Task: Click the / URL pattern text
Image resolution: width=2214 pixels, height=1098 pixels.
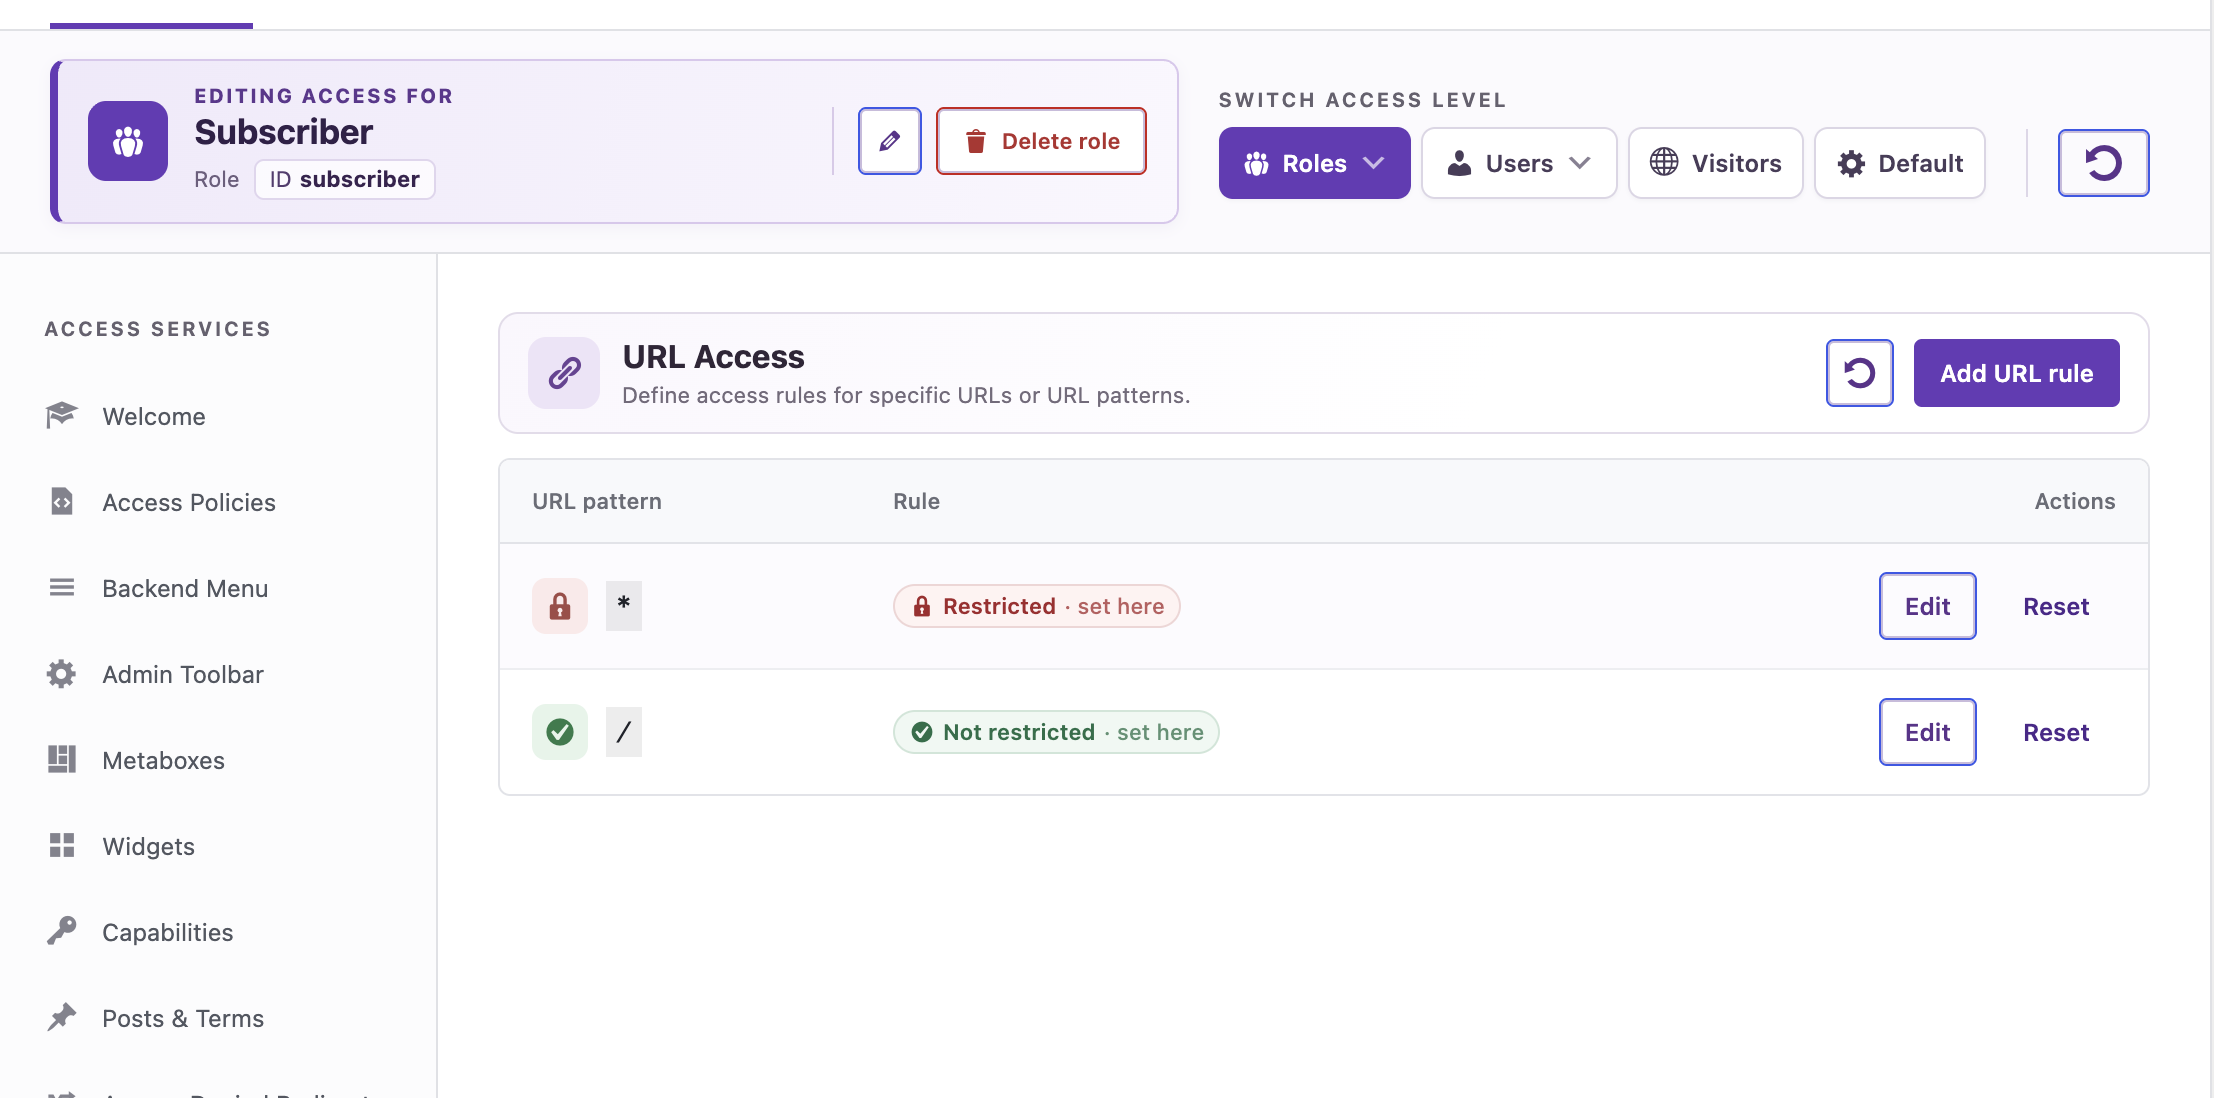Action: (x=624, y=732)
